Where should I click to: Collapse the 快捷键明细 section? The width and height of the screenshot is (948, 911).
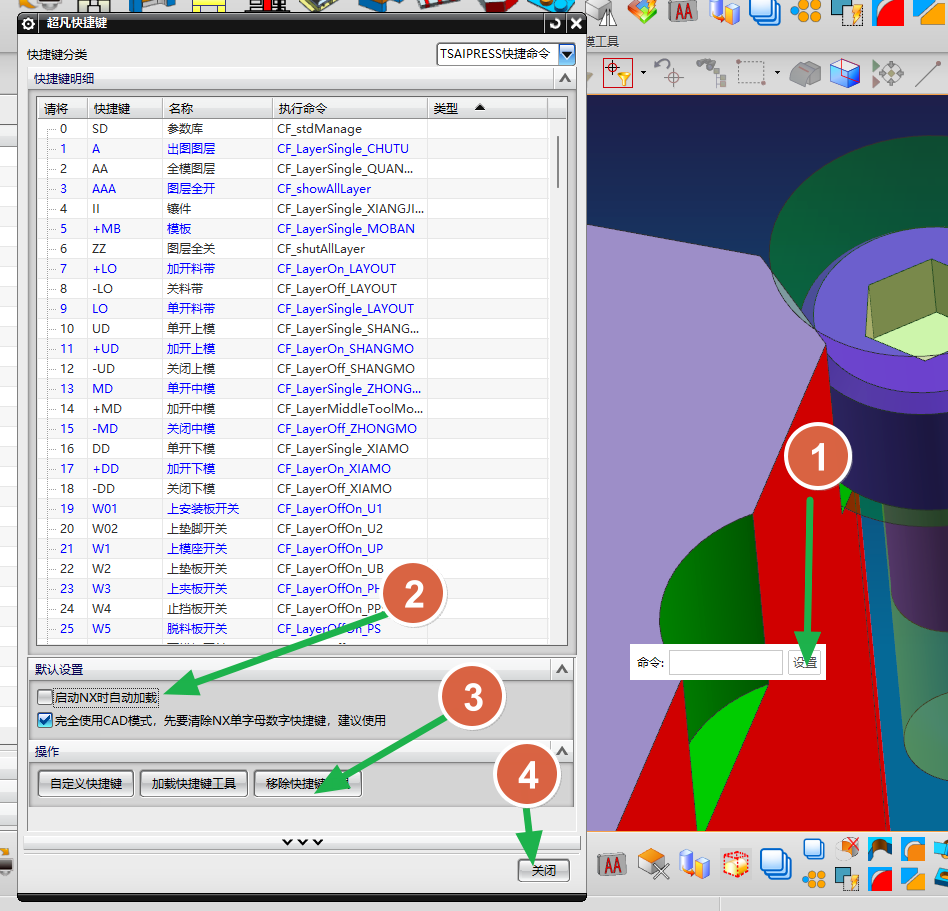point(564,78)
